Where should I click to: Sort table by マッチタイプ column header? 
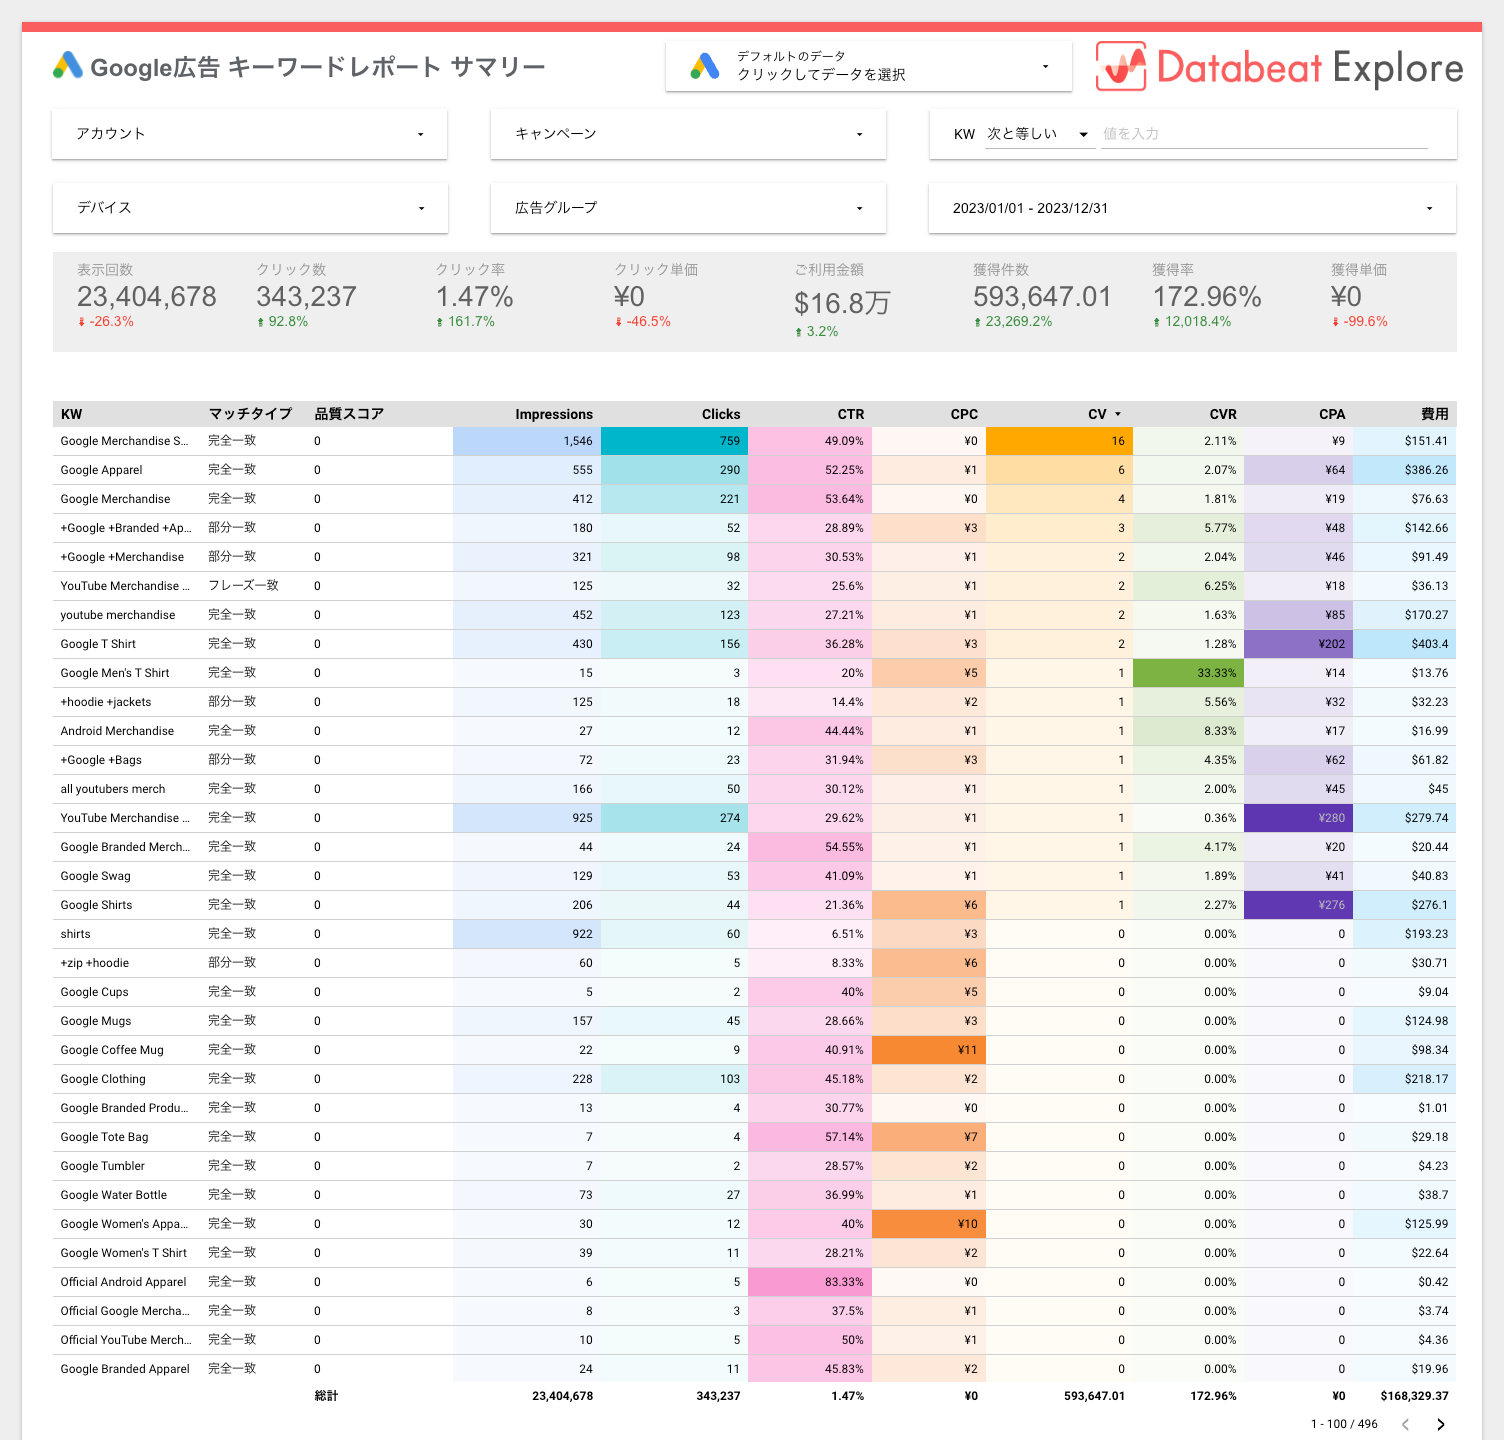[250, 414]
